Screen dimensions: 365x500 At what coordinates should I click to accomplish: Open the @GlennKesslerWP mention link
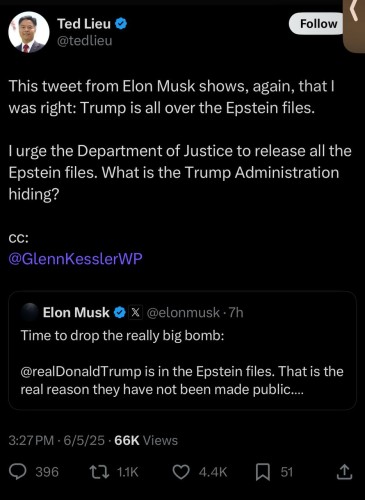[x=75, y=258]
